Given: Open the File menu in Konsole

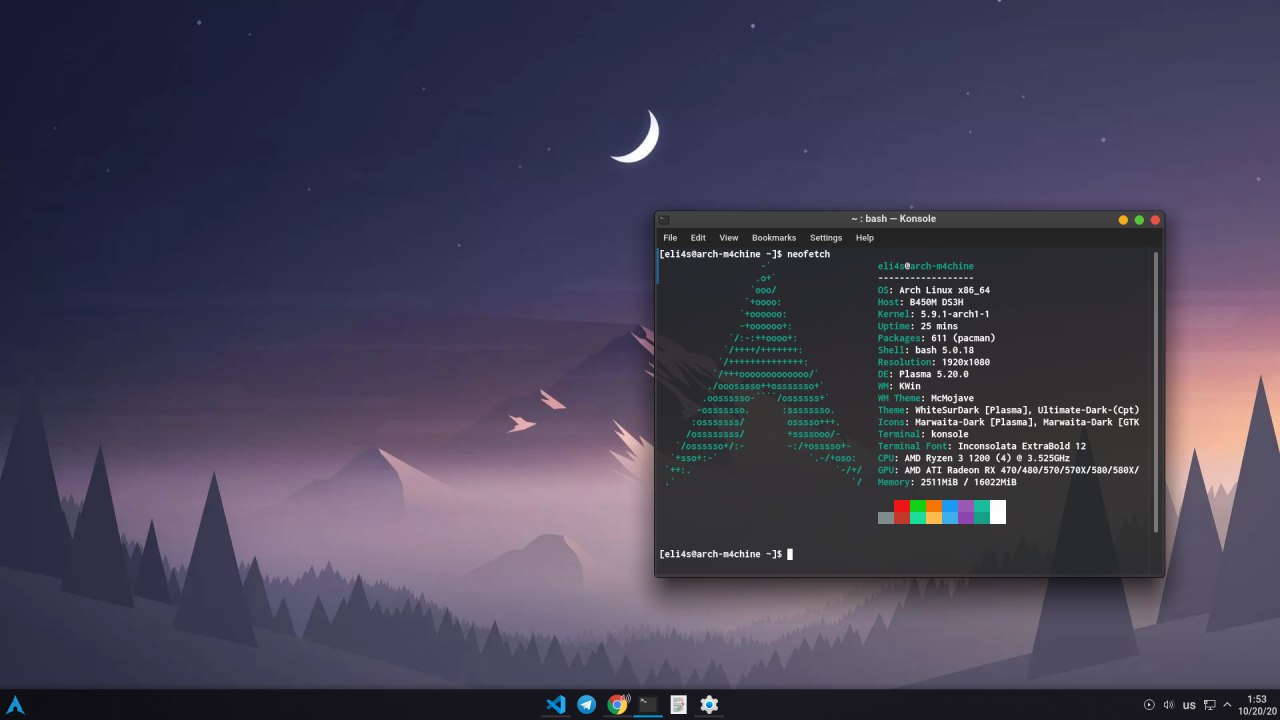Looking at the screenshot, I should point(670,238).
